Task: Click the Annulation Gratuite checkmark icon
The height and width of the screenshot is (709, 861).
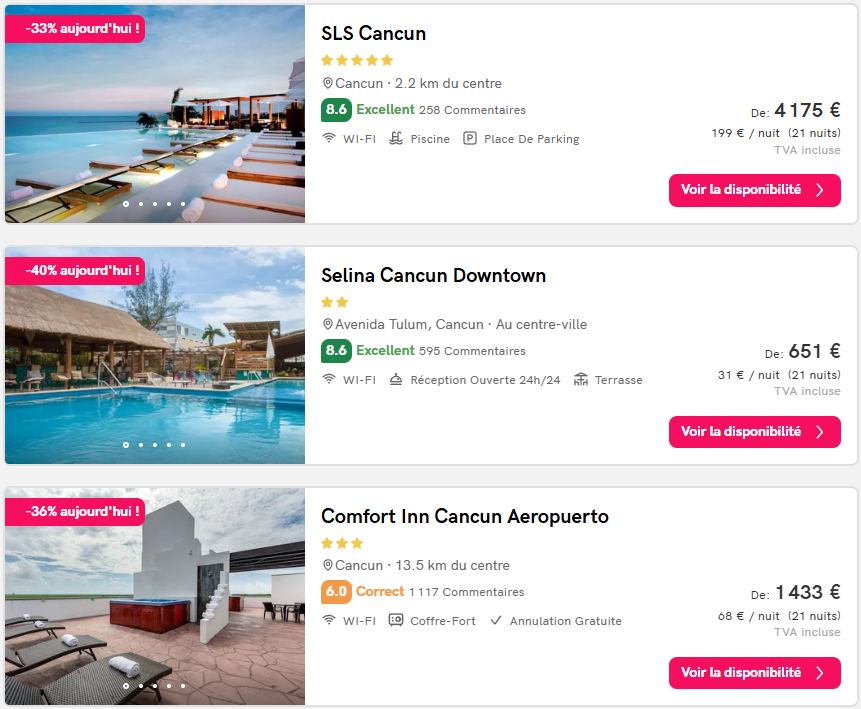Action: click(496, 621)
